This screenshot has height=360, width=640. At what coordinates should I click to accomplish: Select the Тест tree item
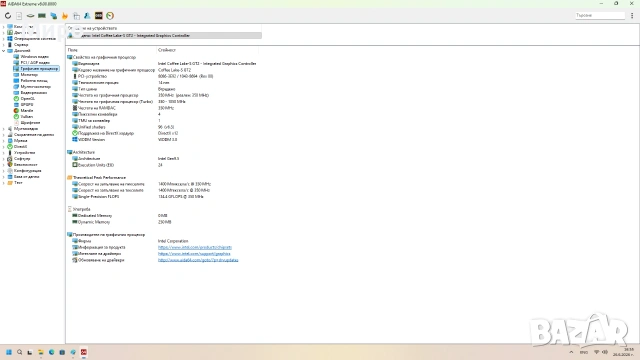click(18, 182)
